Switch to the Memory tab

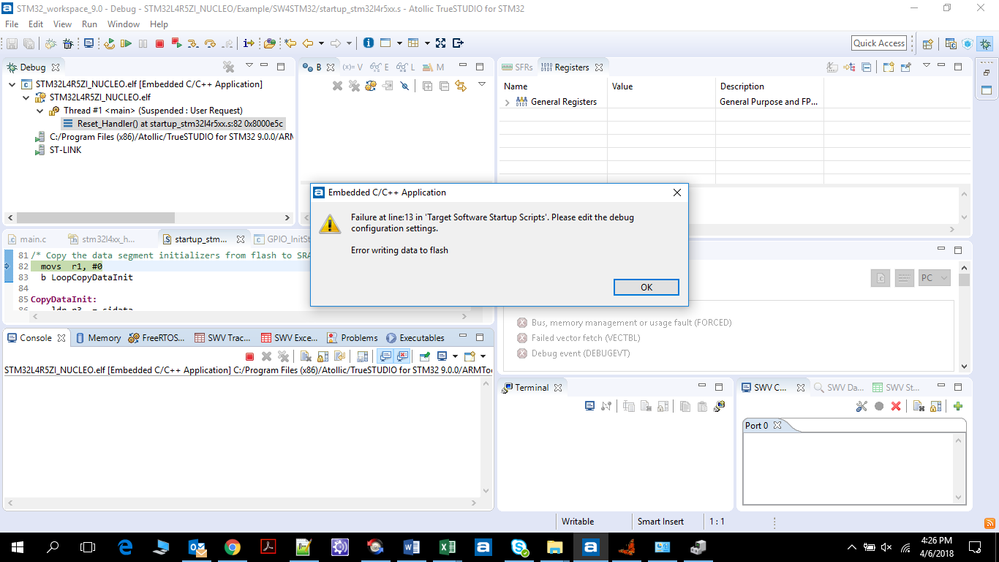[x=98, y=338]
